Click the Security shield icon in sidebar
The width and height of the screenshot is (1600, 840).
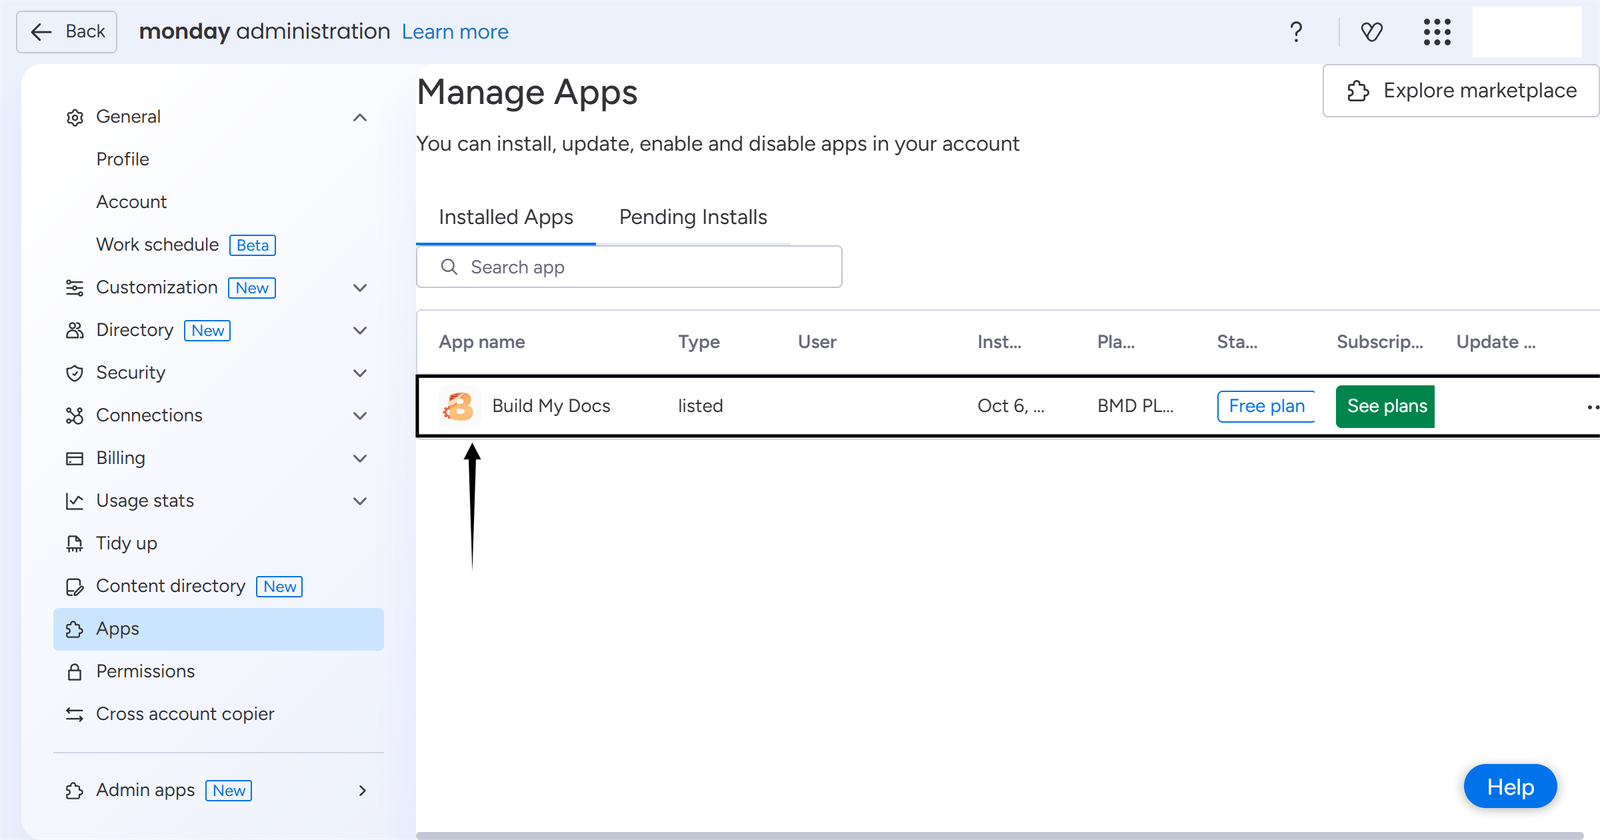pos(75,373)
